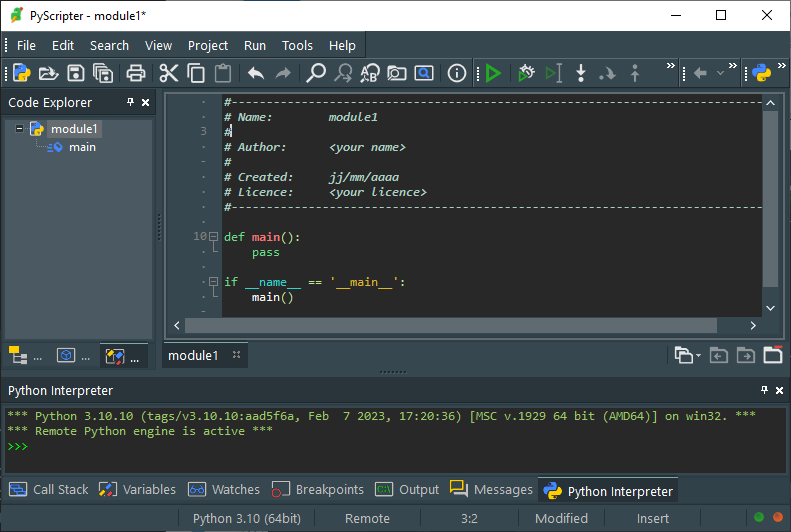This screenshot has height=532, width=791.
Task: Expand the navigation toolbar overflow chevron
Action: 732,66
